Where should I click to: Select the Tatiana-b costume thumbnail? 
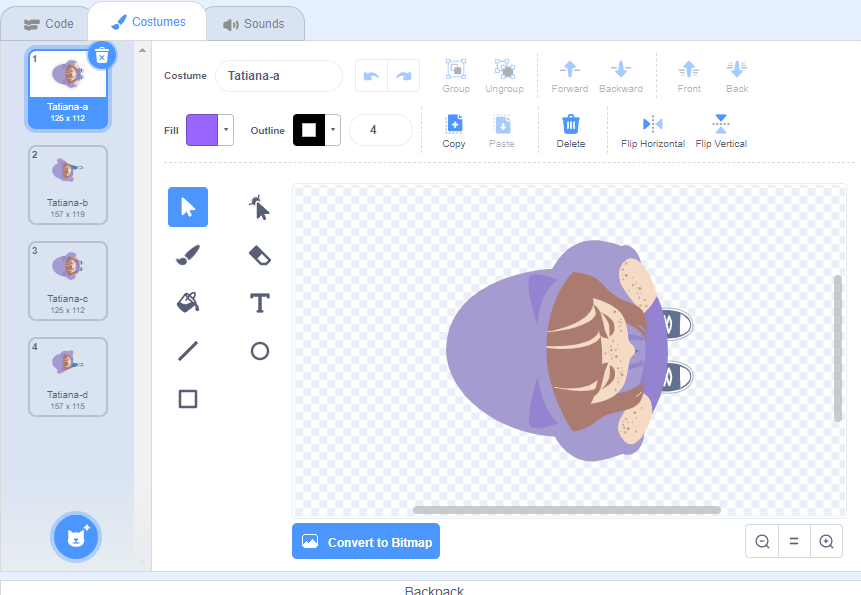click(68, 185)
